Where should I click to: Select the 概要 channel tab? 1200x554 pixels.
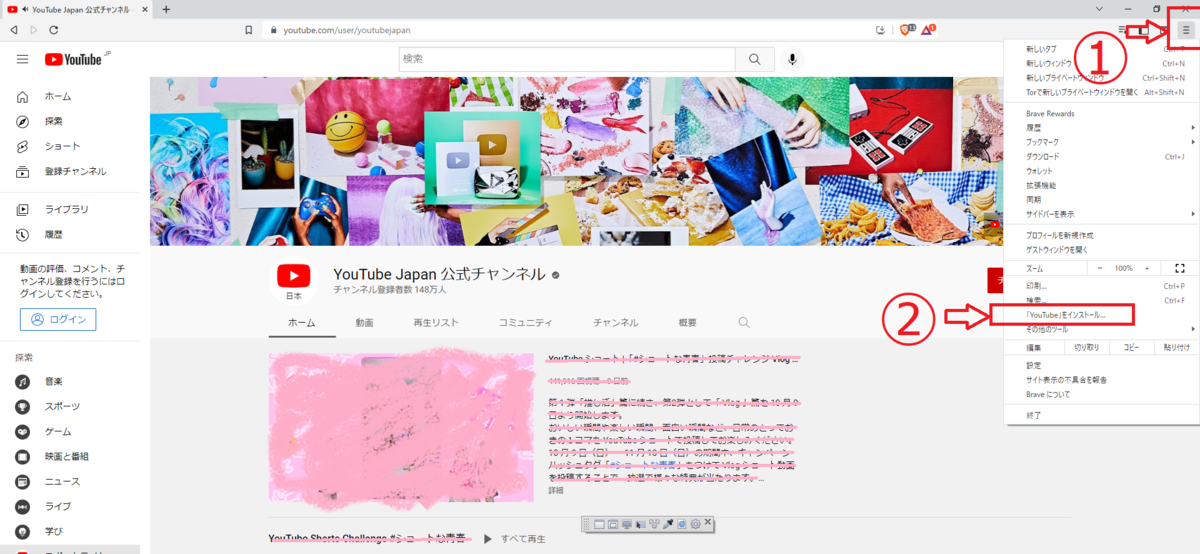pyautogui.click(x=687, y=322)
